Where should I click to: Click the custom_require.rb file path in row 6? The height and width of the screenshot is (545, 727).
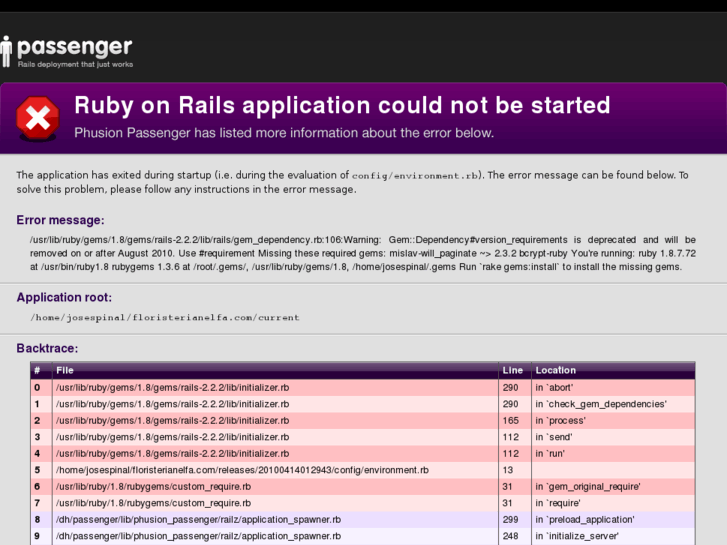click(x=153, y=487)
